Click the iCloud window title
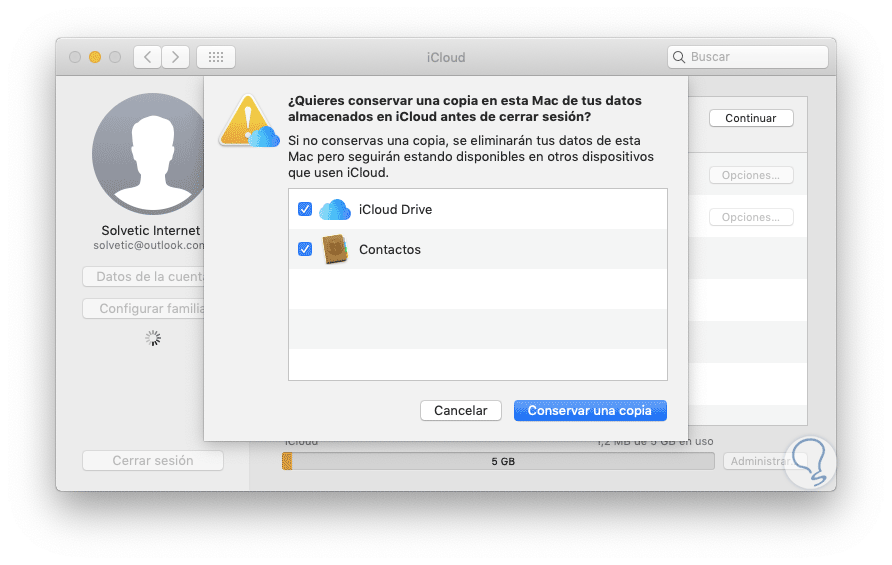Viewport: 892px width, 565px height. click(446, 57)
